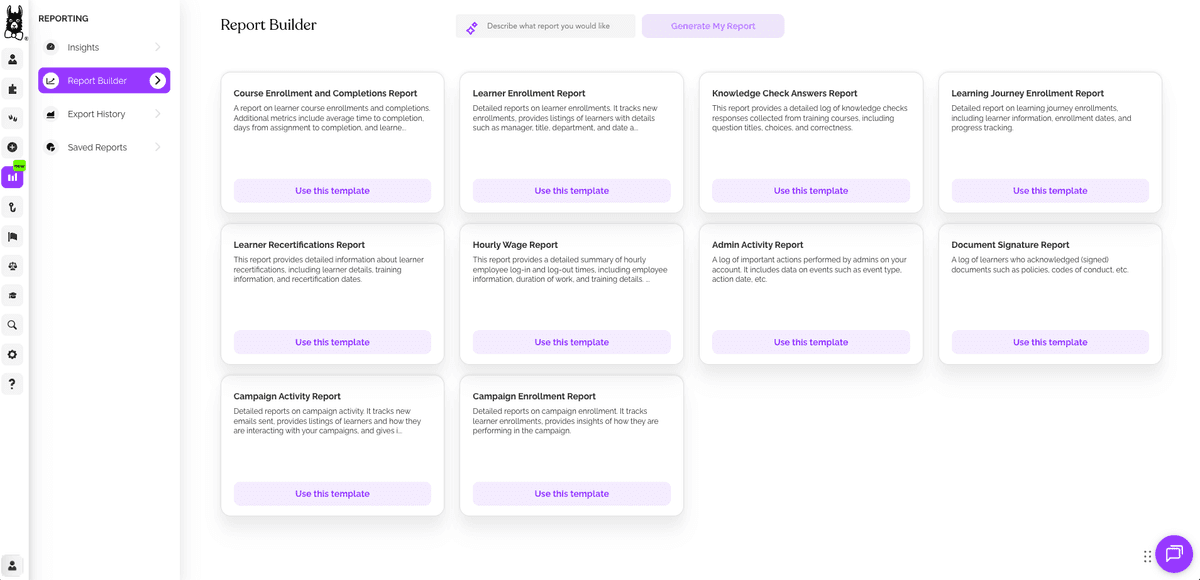The image size is (1200, 580).
Task: Open the graduation cap sidebar icon
Action: tap(12, 296)
